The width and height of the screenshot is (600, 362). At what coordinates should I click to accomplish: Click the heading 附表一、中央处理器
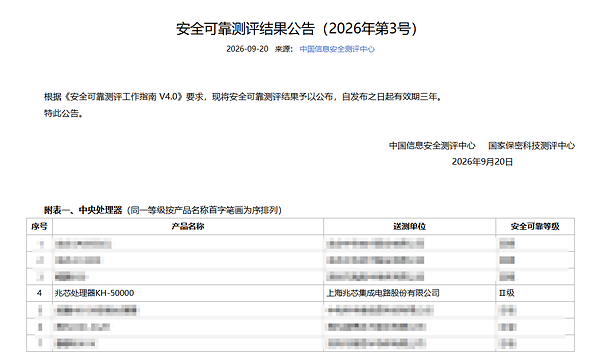pyautogui.click(x=83, y=210)
